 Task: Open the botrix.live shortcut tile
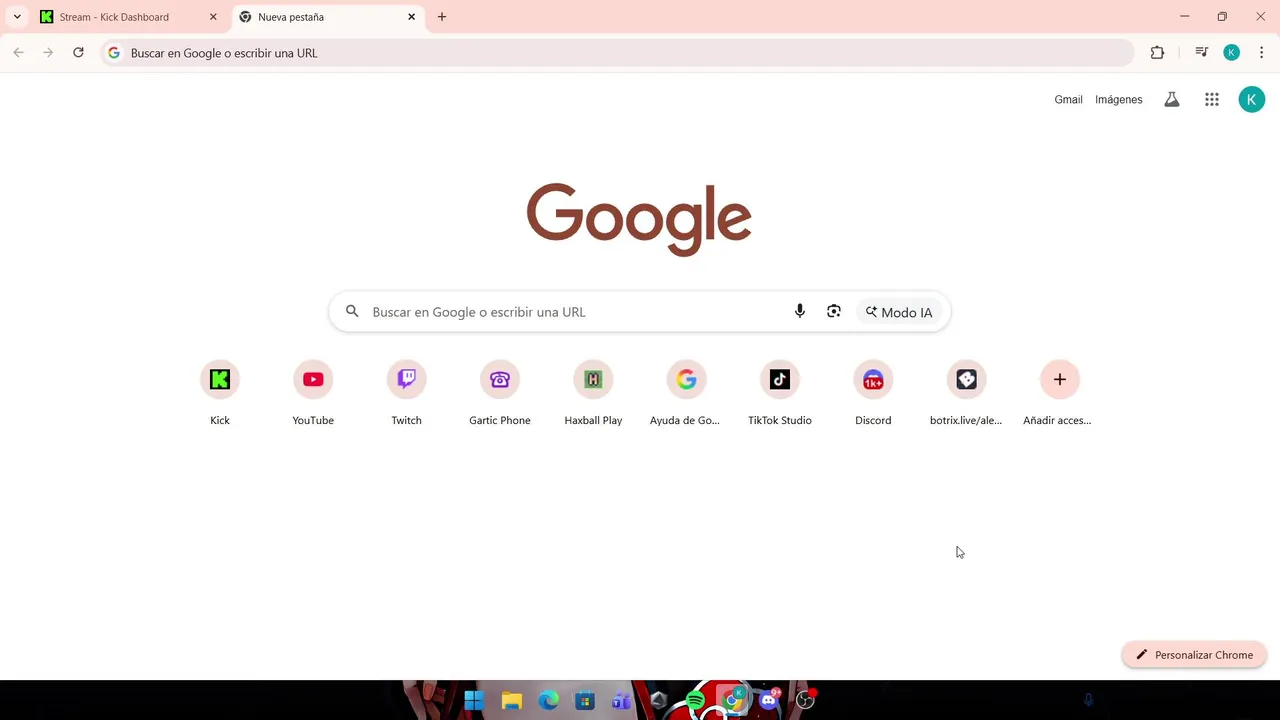[x=966, y=394]
